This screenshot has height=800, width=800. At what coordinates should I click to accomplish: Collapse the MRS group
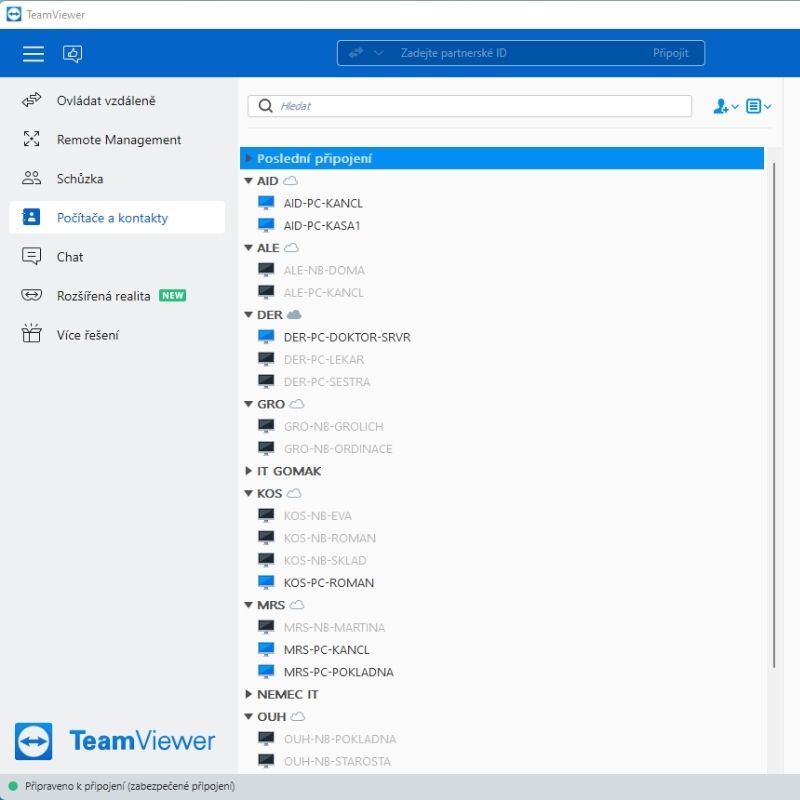pyautogui.click(x=248, y=605)
